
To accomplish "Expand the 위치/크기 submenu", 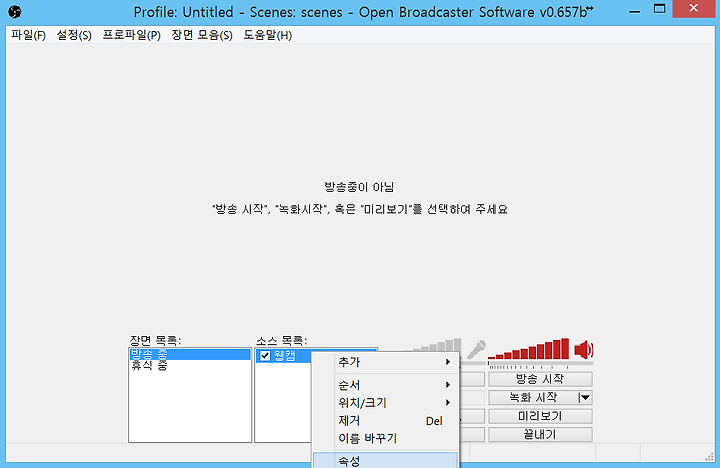I will pos(385,403).
